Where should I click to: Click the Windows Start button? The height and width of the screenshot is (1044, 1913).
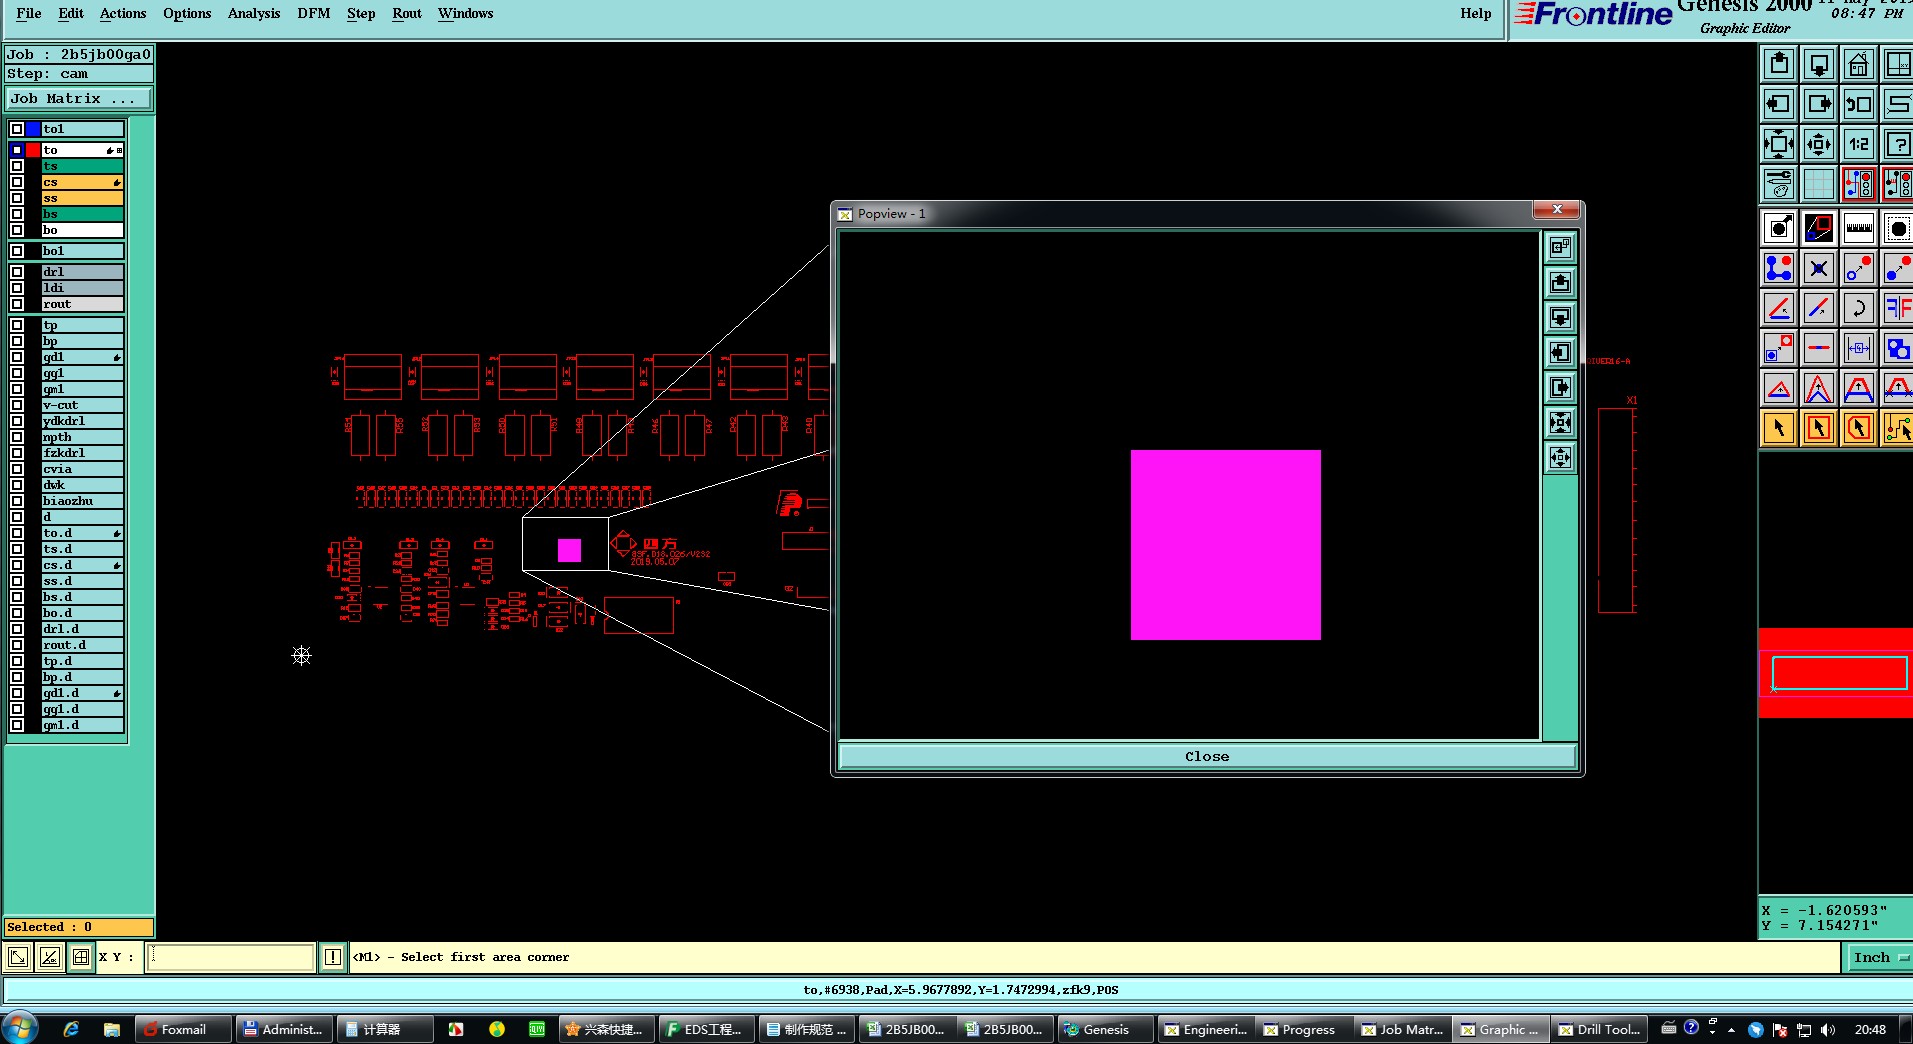(20, 1028)
